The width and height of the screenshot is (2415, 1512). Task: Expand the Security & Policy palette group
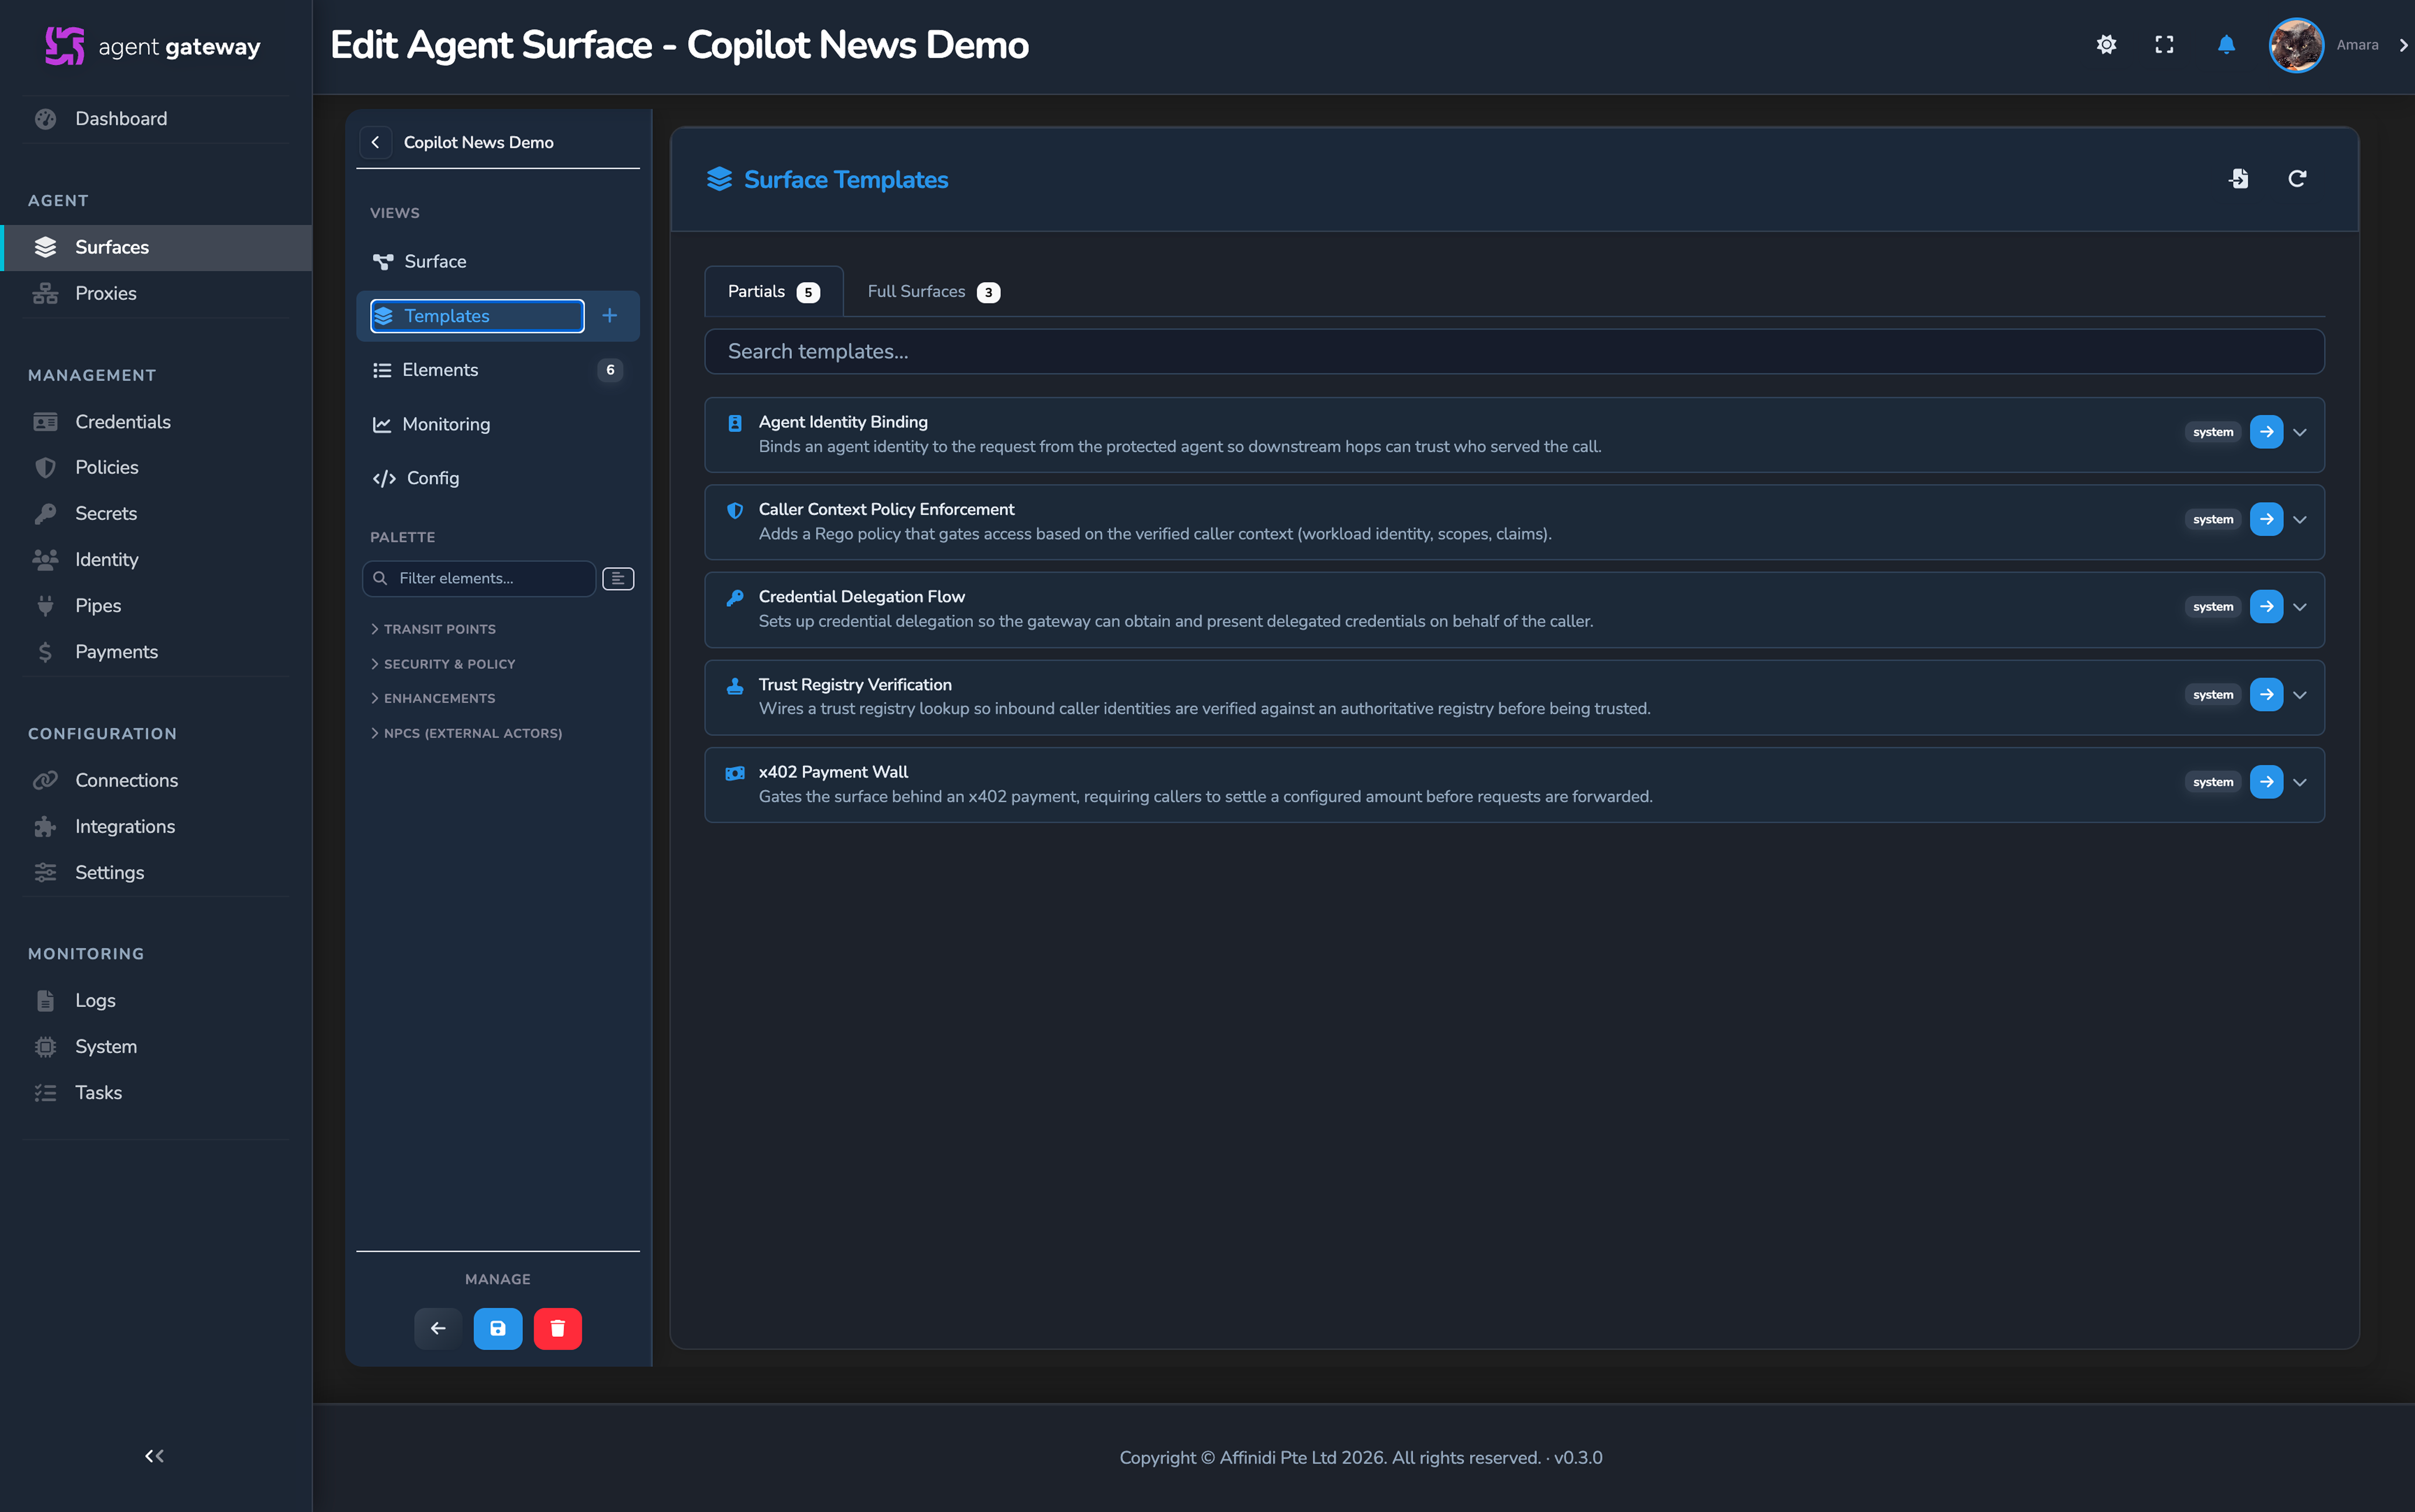click(x=443, y=664)
